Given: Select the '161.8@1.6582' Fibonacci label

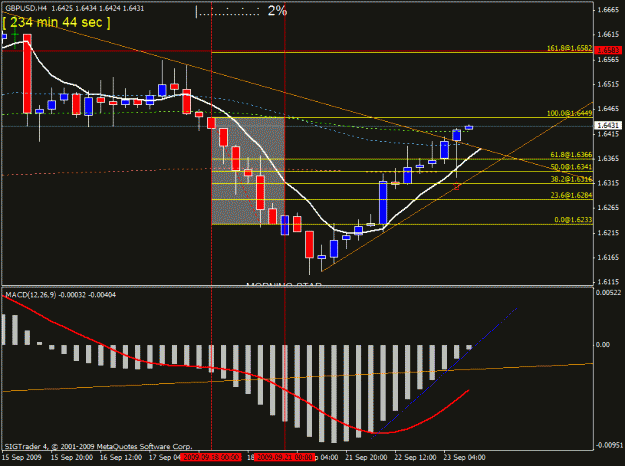Looking at the screenshot, I should 569,48.
